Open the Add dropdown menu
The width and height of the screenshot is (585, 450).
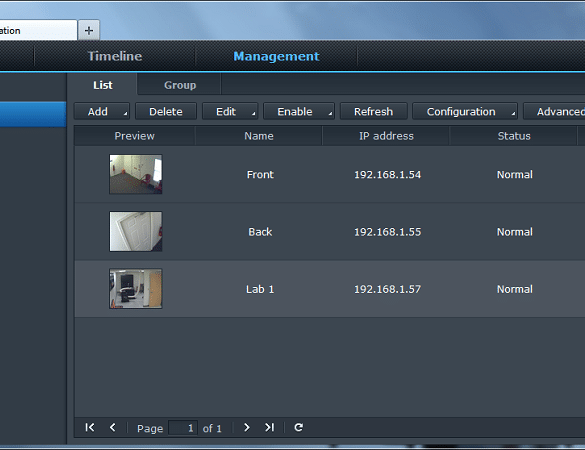(102, 112)
